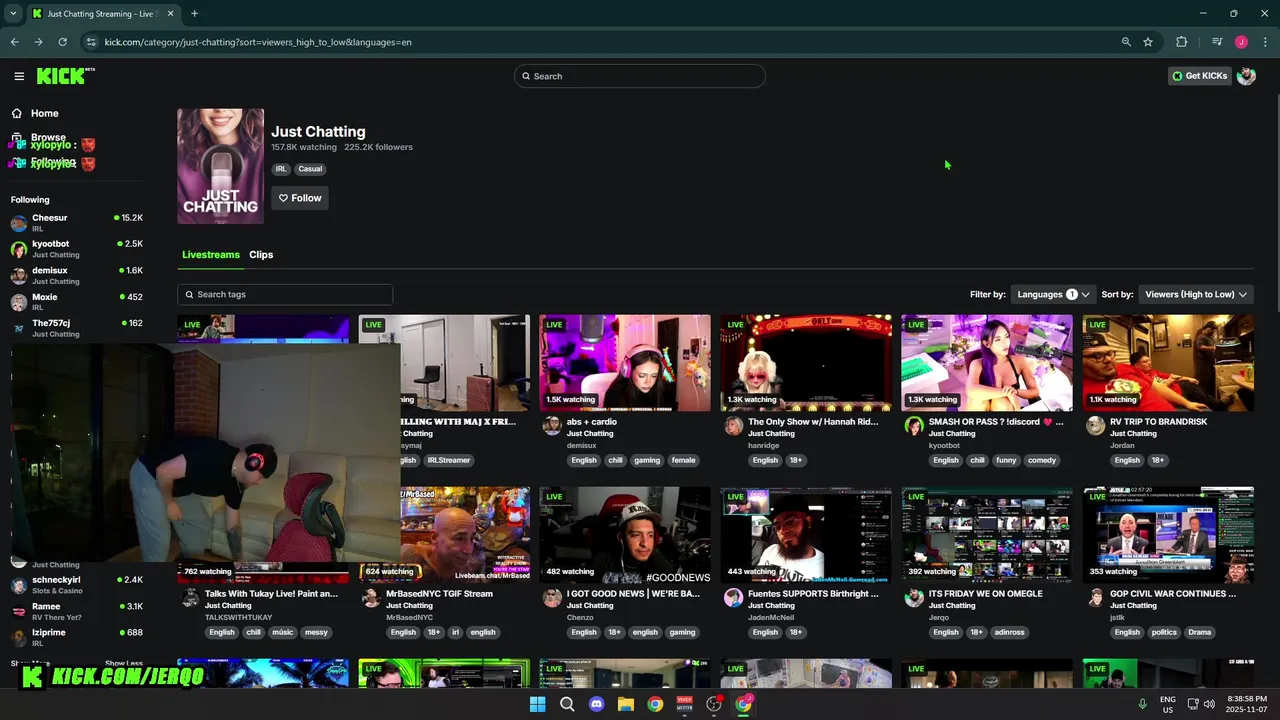Select the messy tag under Talks with Tukay
Viewport: 1280px width, 720px height.
coord(316,632)
